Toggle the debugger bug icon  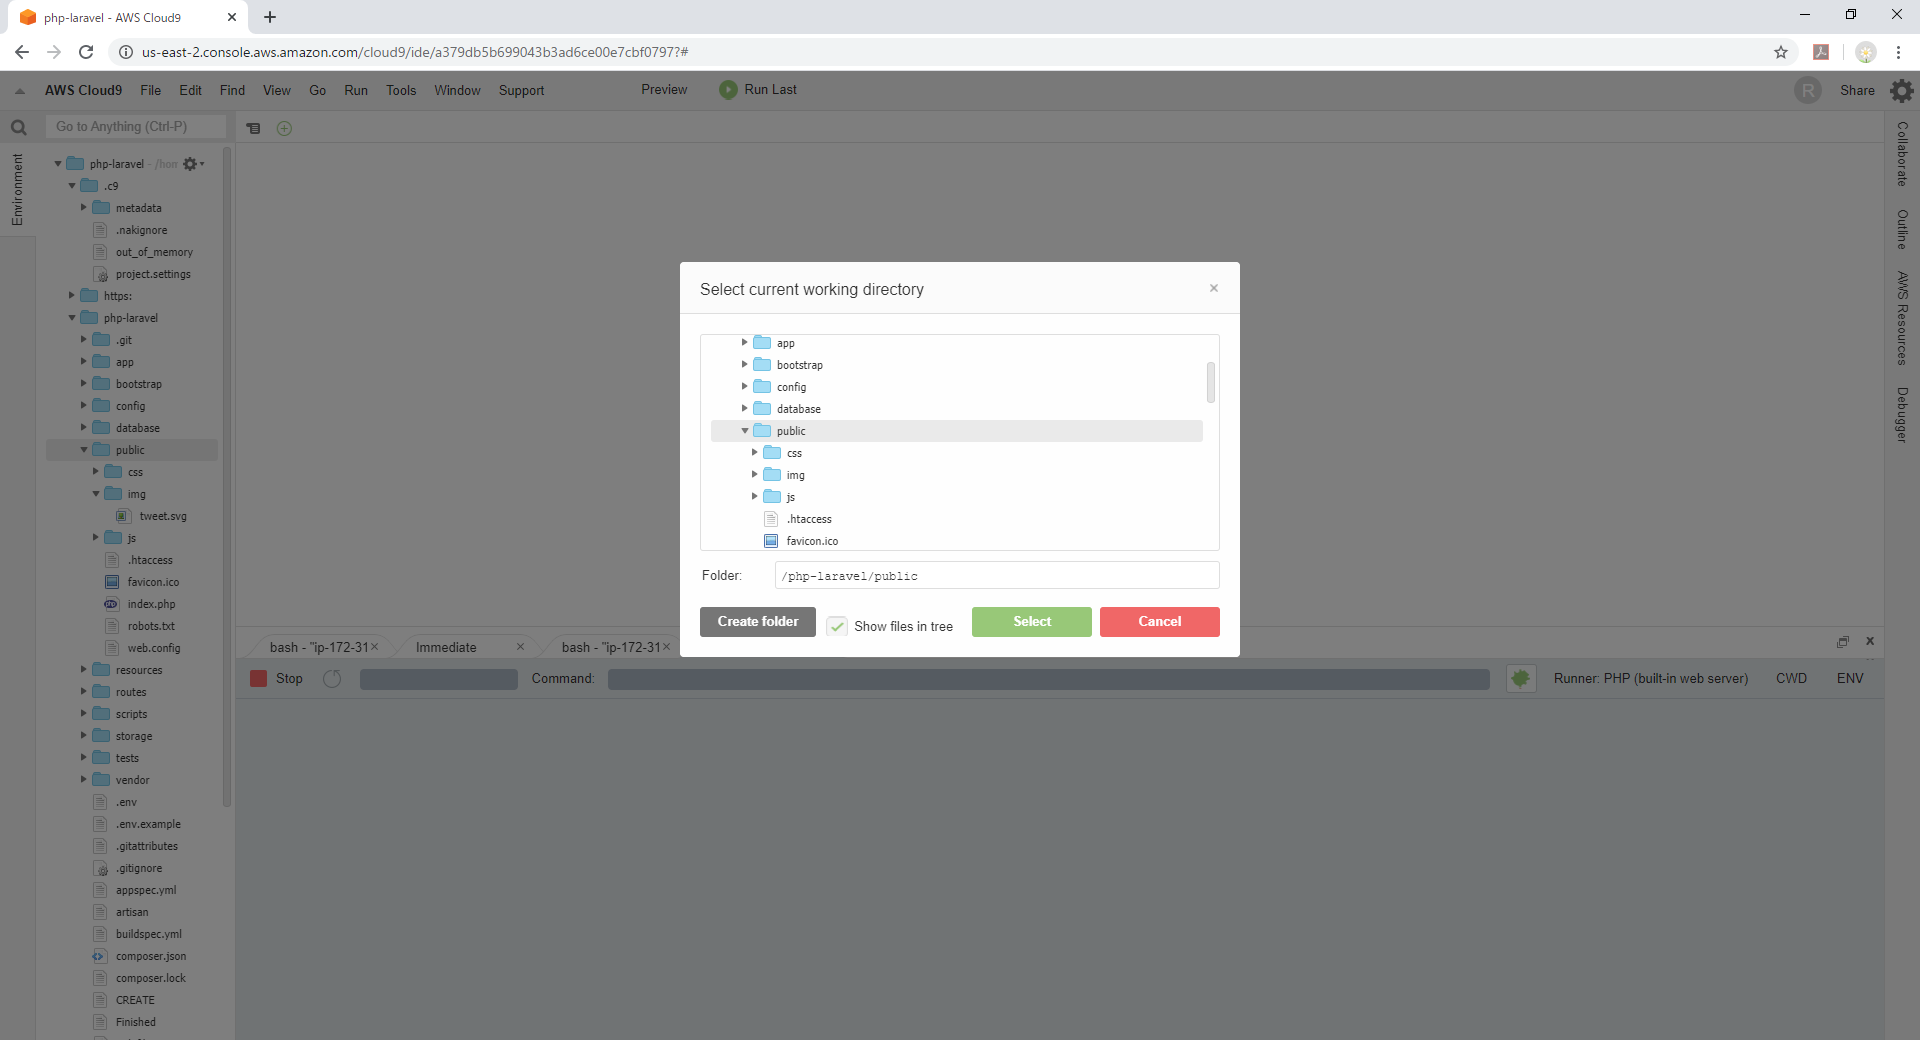[1520, 678]
